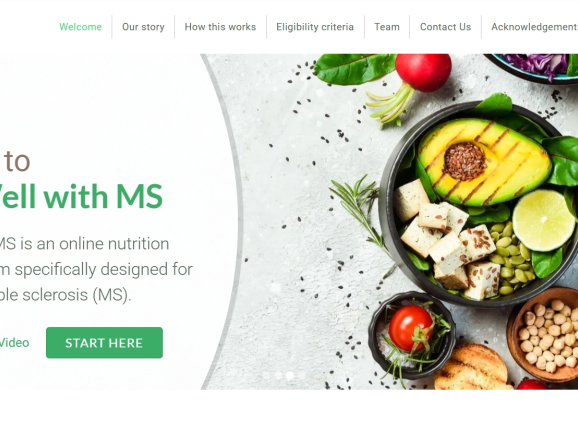Click the lime half in the food bowl
This screenshot has width=578, height=433.
(x=543, y=220)
